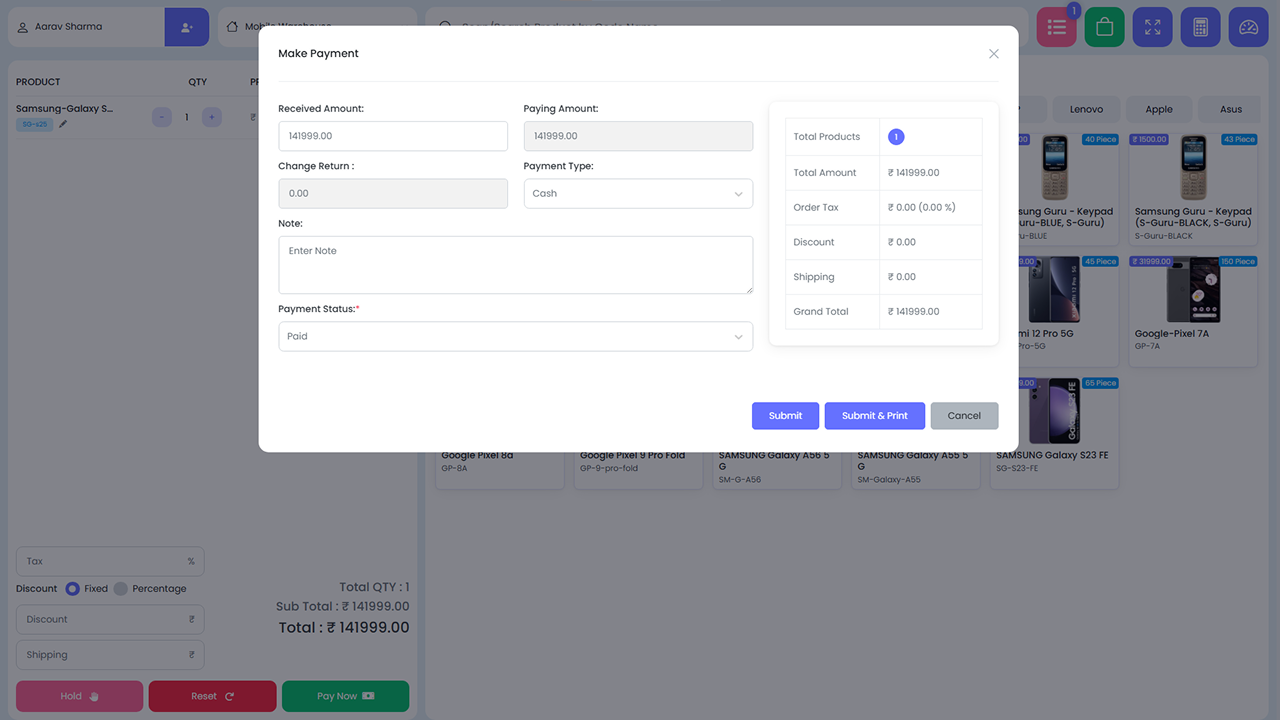The height and width of the screenshot is (720, 1280).
Task: Open the orders list icon with badge
Action: pos(1056,27)
